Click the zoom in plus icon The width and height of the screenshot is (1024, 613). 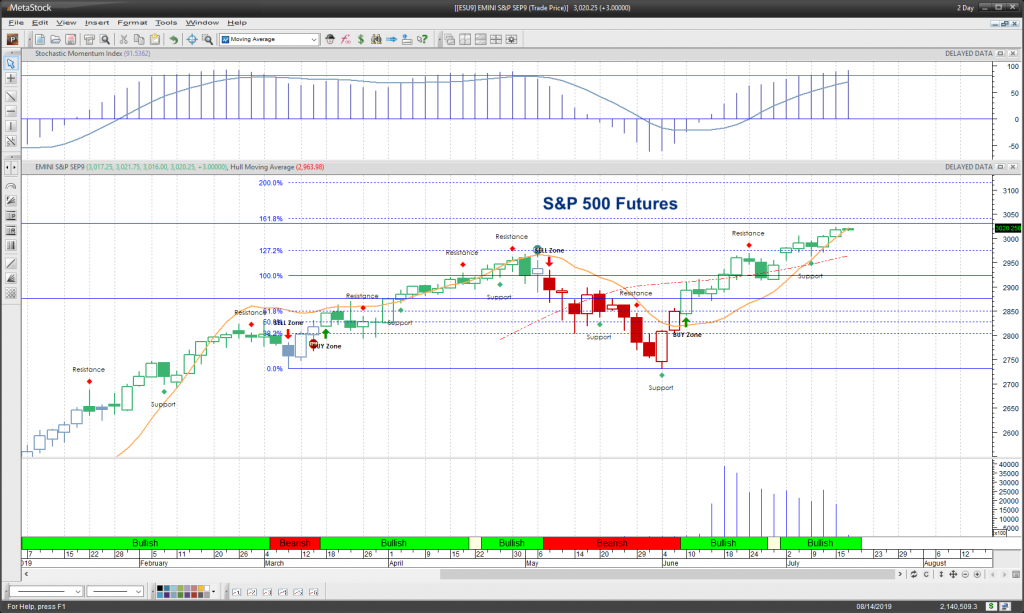click(x=978, y=574)
